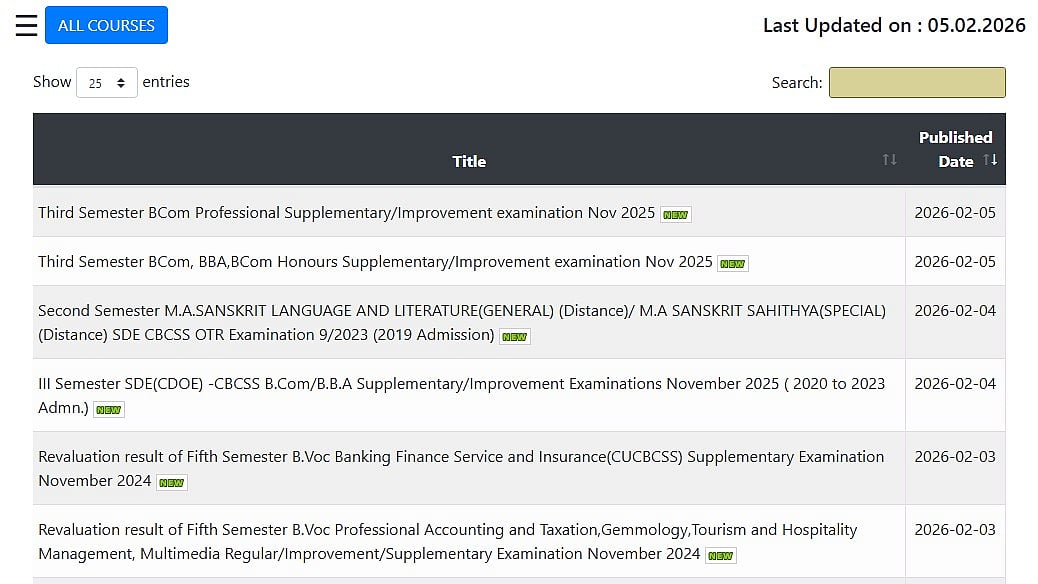This screenshot has width=1038, height=584.
Task: Sort by Published Date column arrows
Action: 990,160
